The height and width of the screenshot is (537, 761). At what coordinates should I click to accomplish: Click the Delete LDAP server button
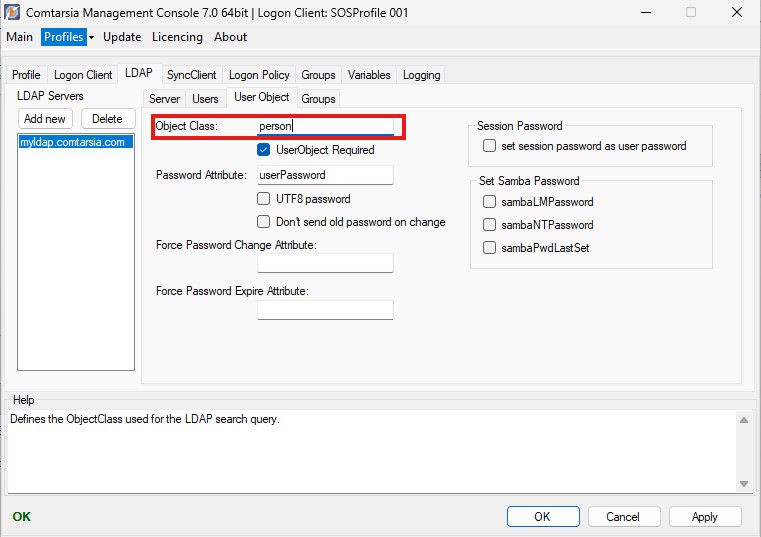(107, 119)
